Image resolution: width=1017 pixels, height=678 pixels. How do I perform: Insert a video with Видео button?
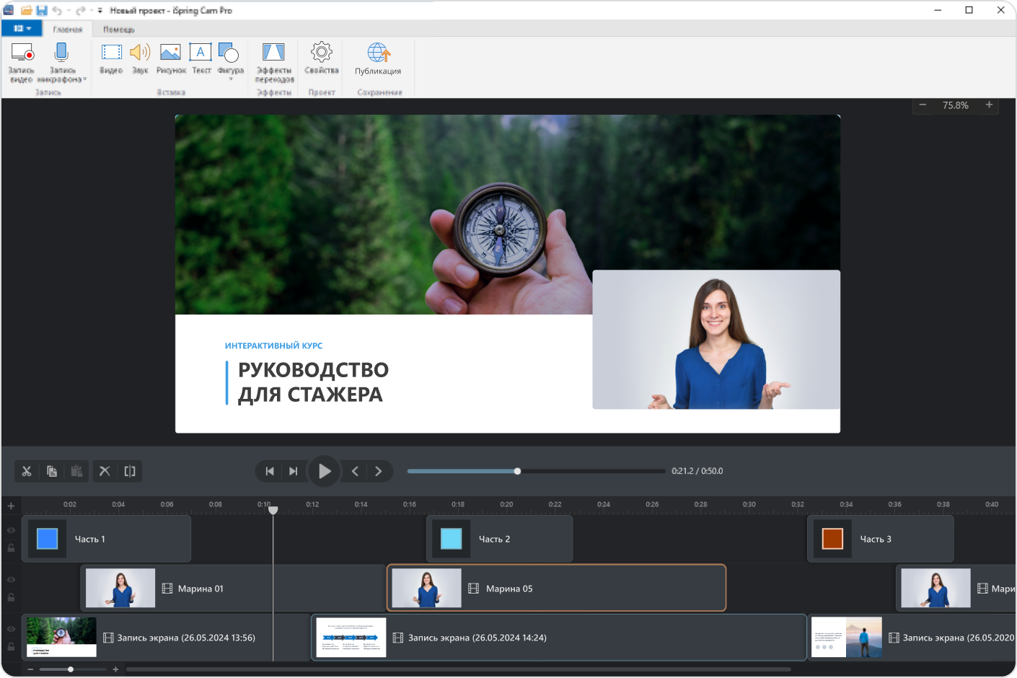[x=112, y=58]
